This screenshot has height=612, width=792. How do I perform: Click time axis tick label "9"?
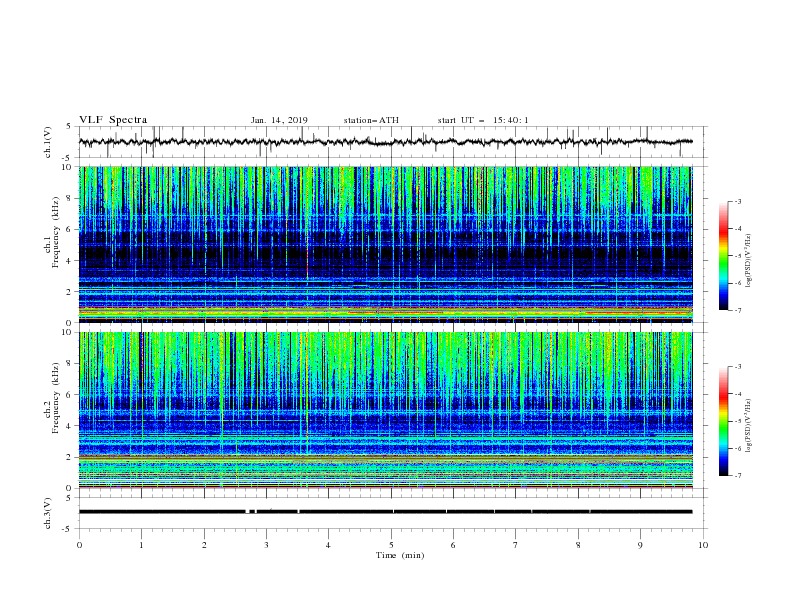coord(640,545)
